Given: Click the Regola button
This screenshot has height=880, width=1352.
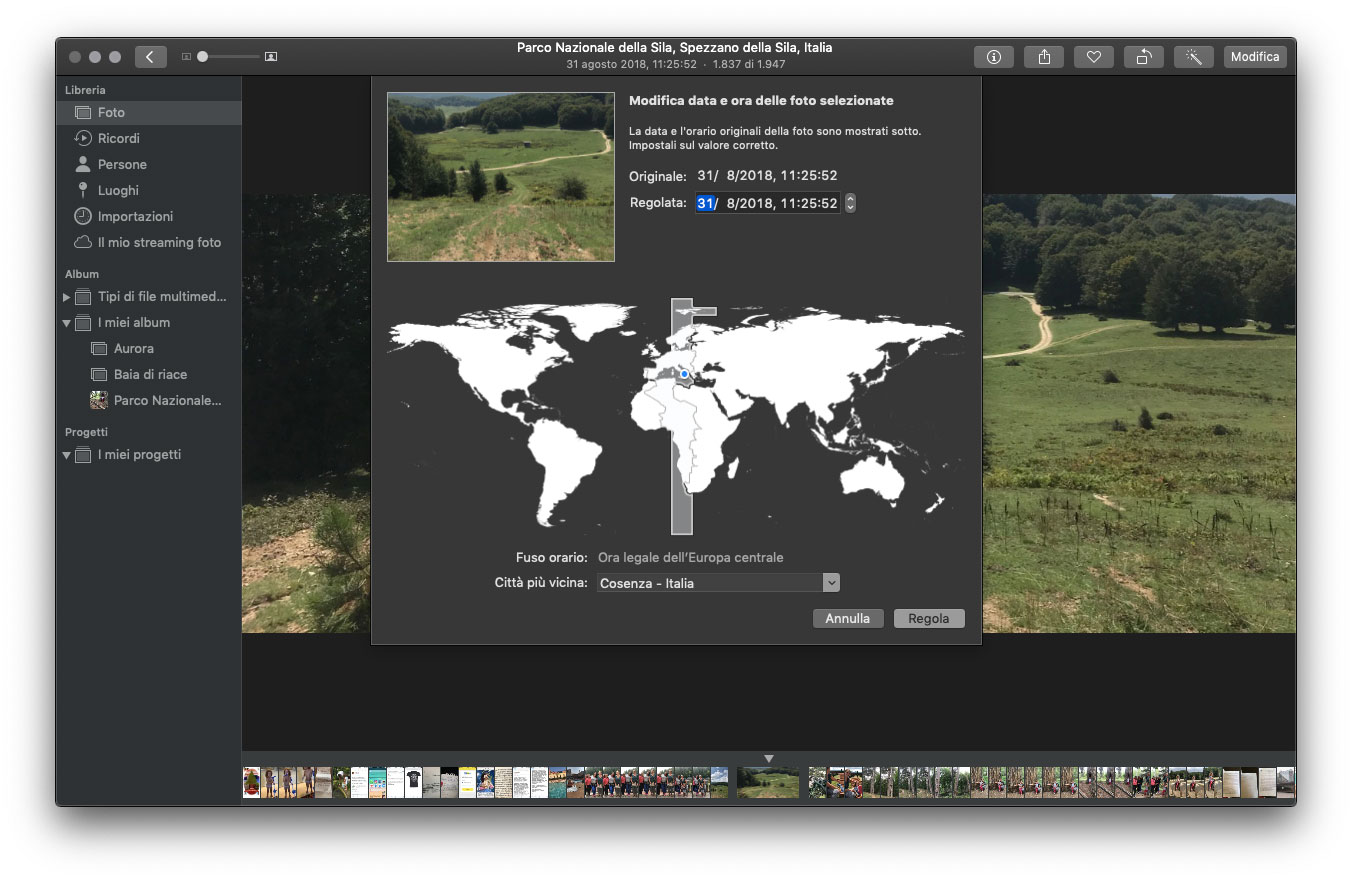Looking at the screenshot, I should coord(928,619).
